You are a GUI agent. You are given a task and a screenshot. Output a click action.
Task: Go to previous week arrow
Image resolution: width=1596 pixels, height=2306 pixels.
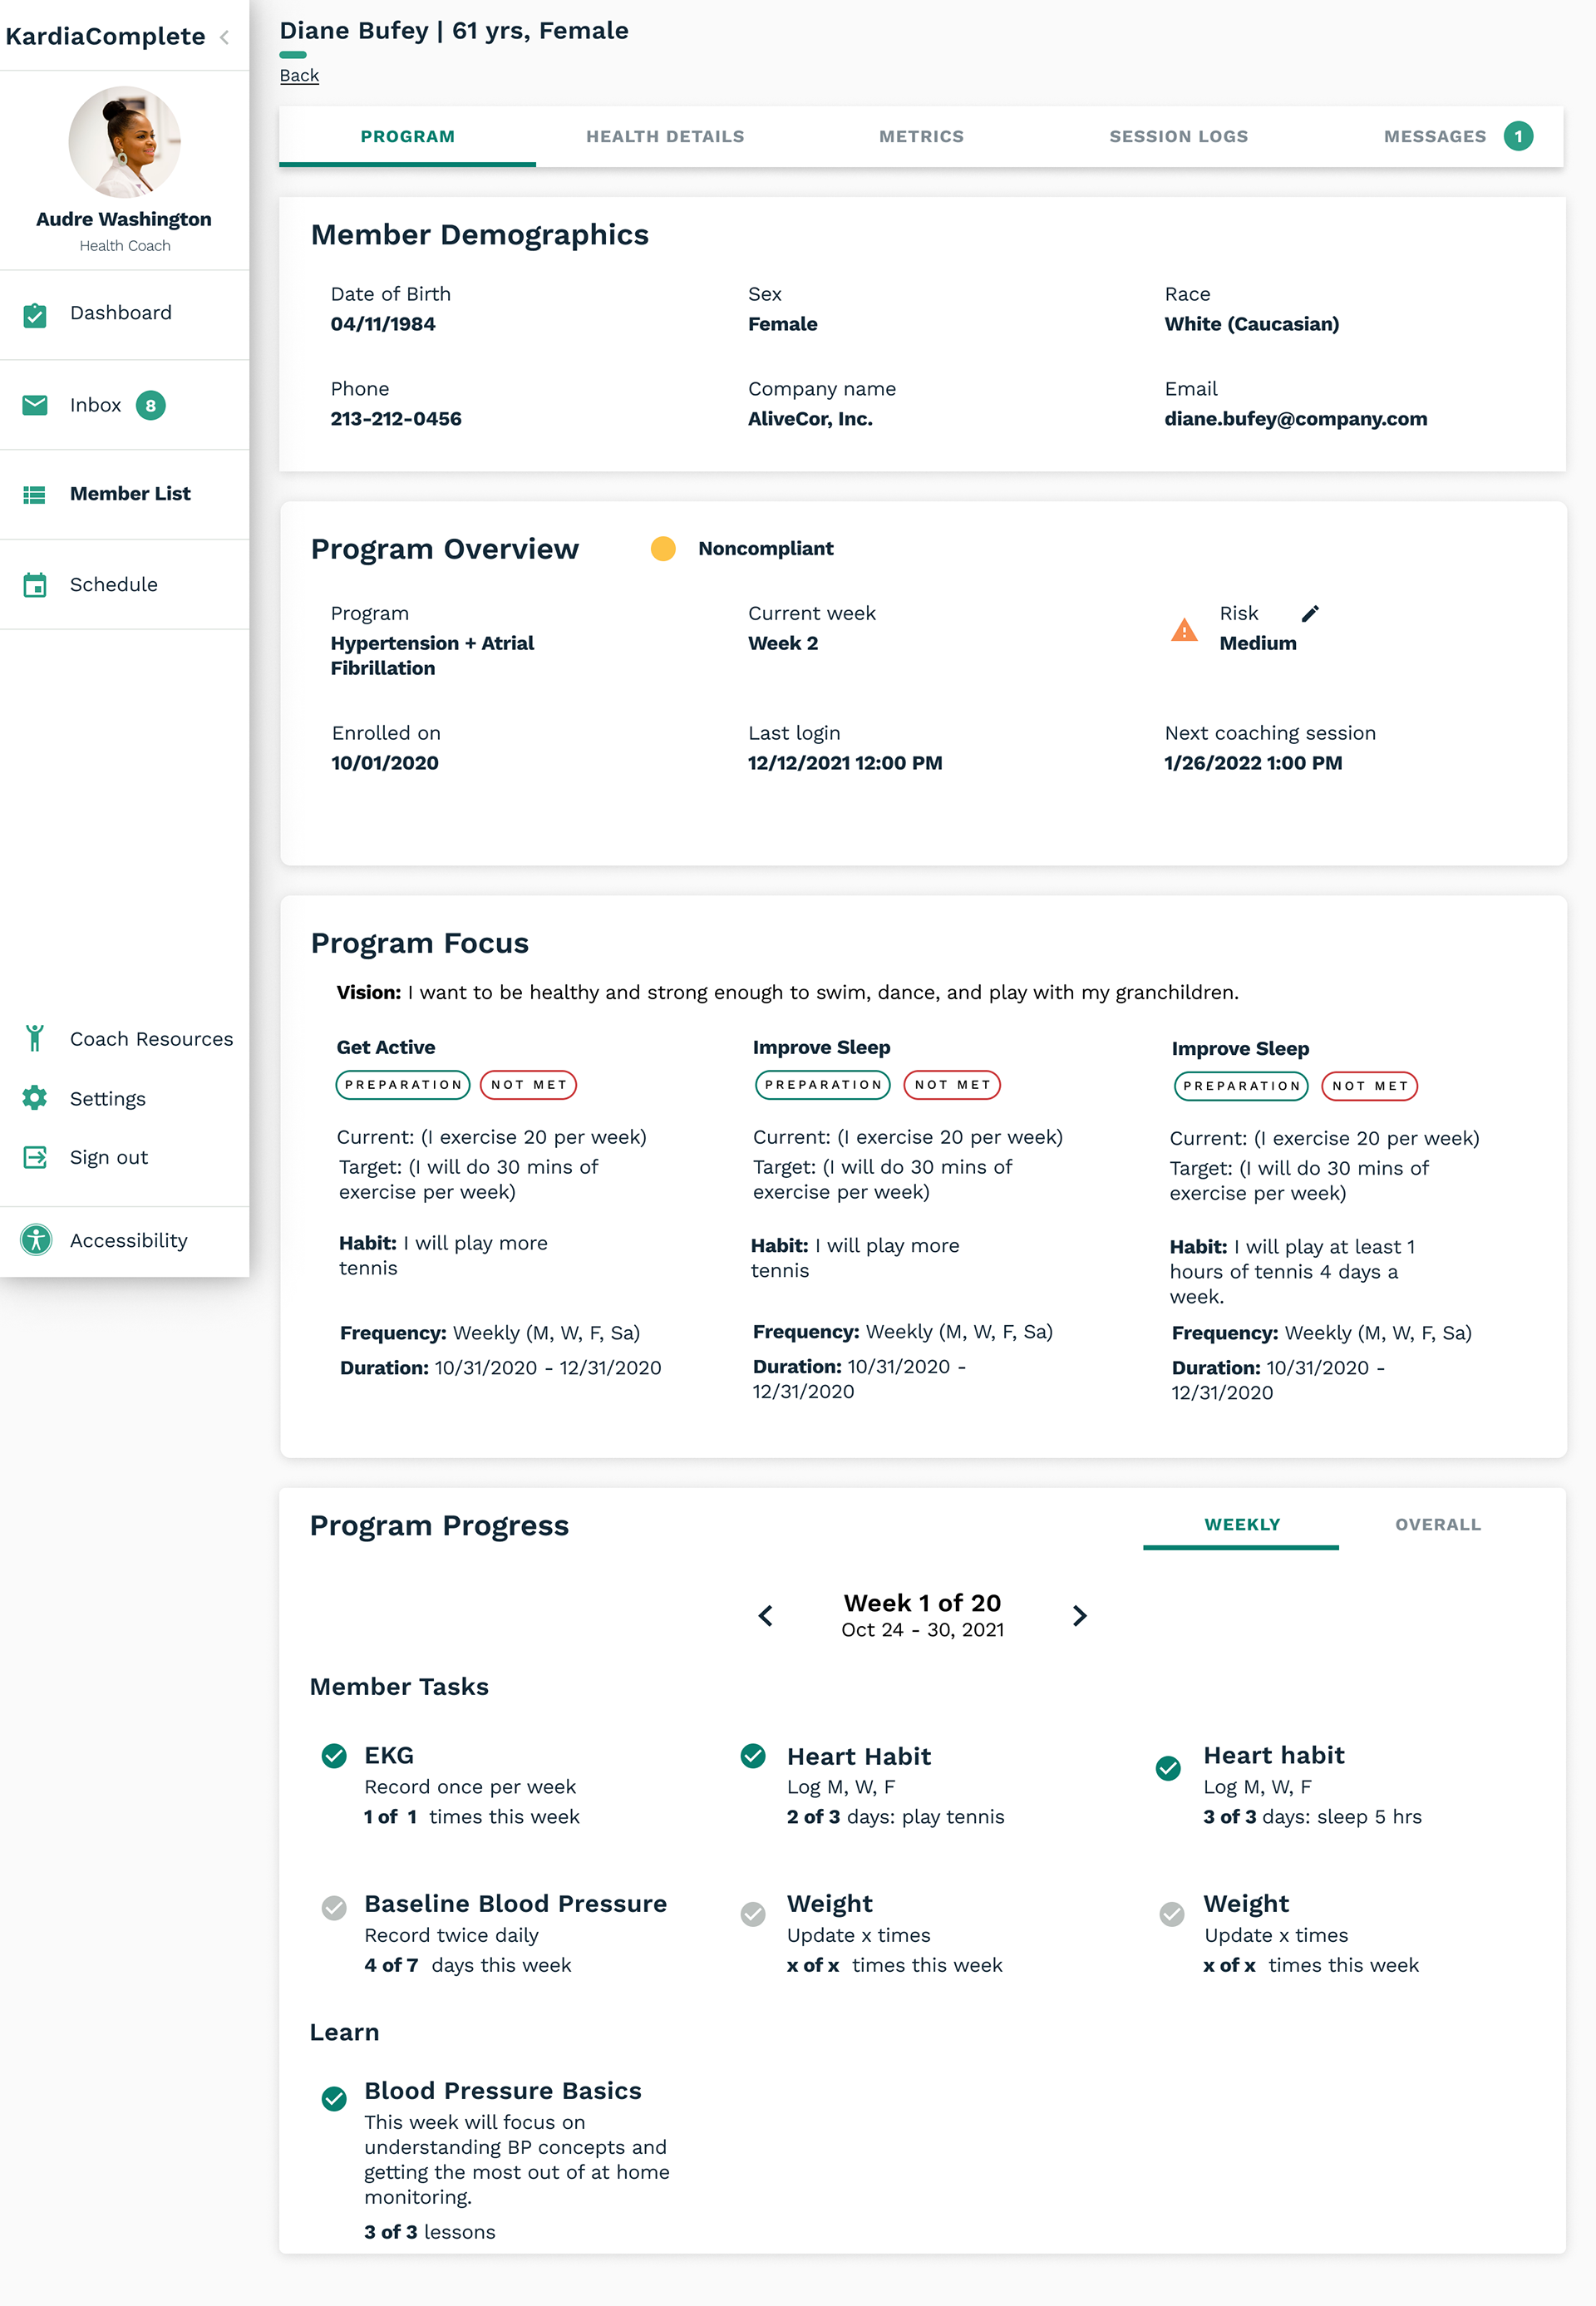[x=766, y=1615]
